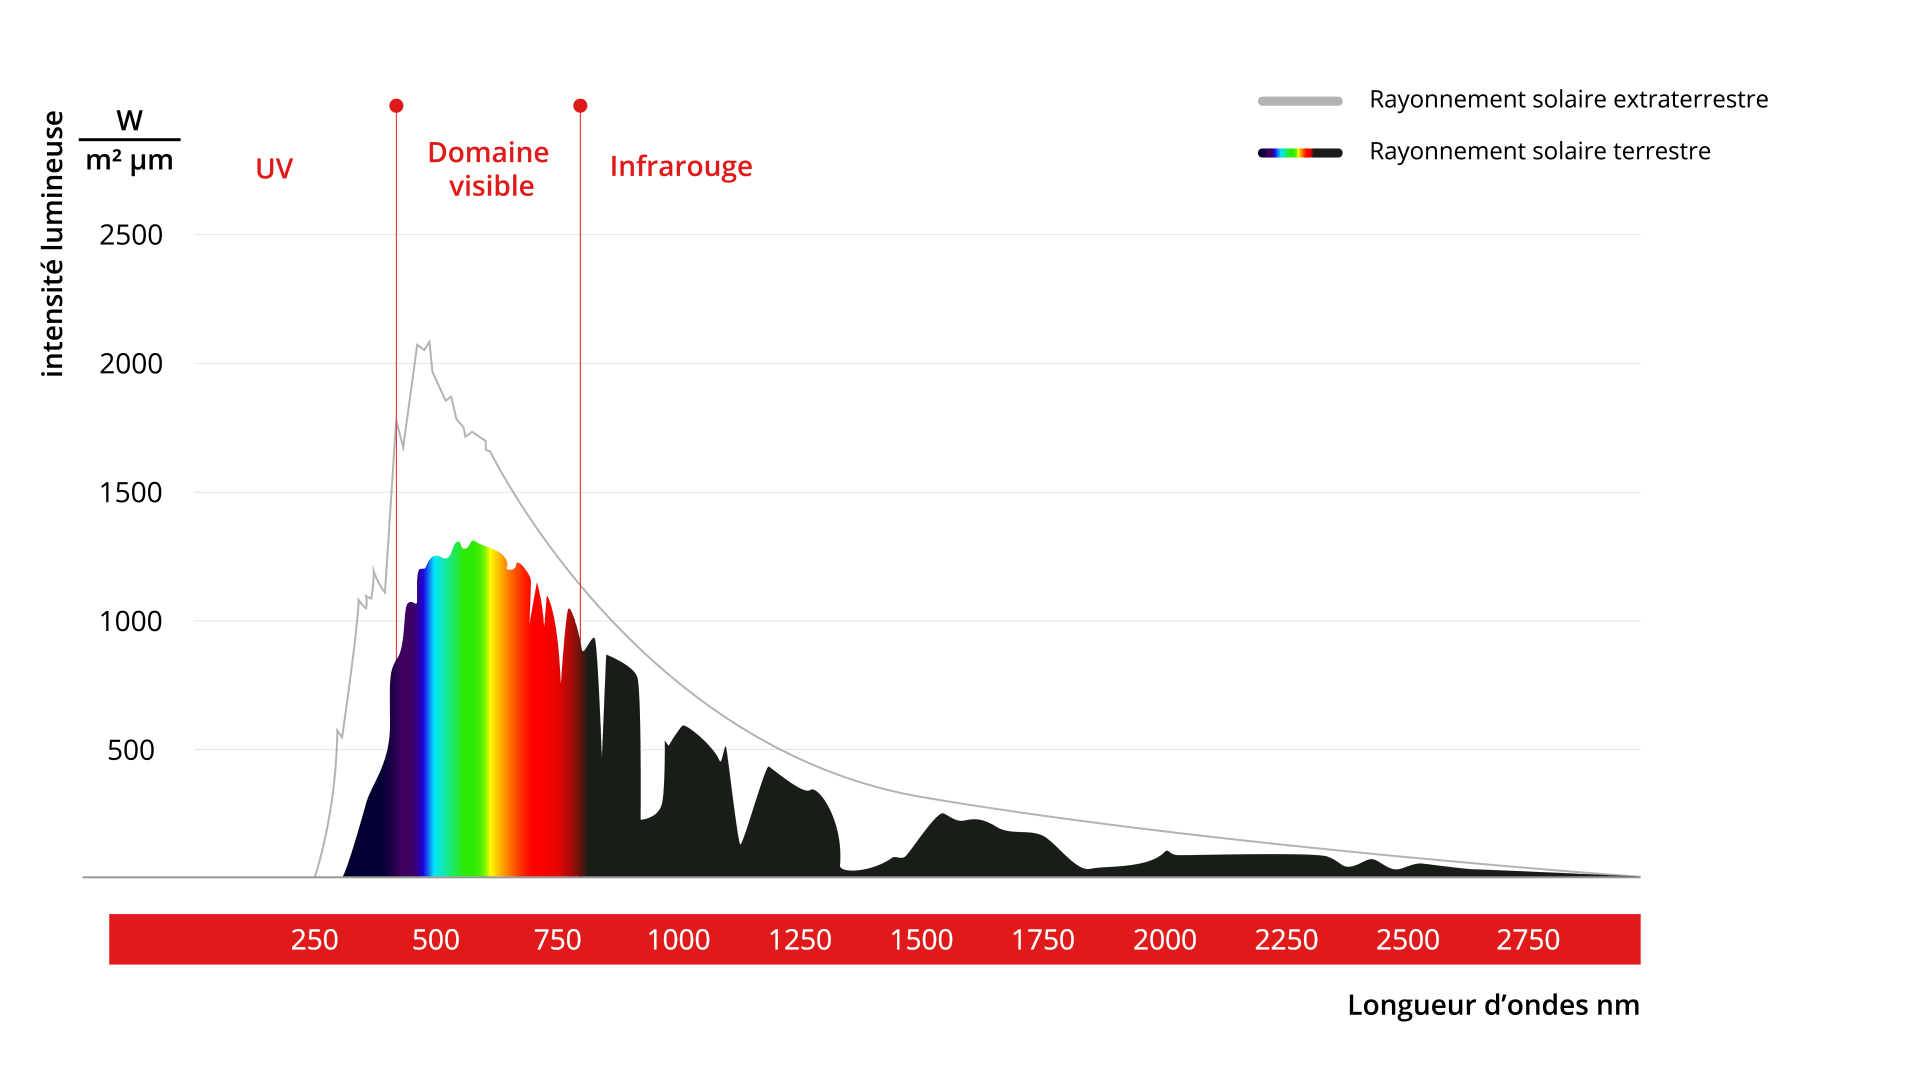1920x1080 pixels.
Task: Click the 'Domaine visible' label
Action: tap(489, 169)
